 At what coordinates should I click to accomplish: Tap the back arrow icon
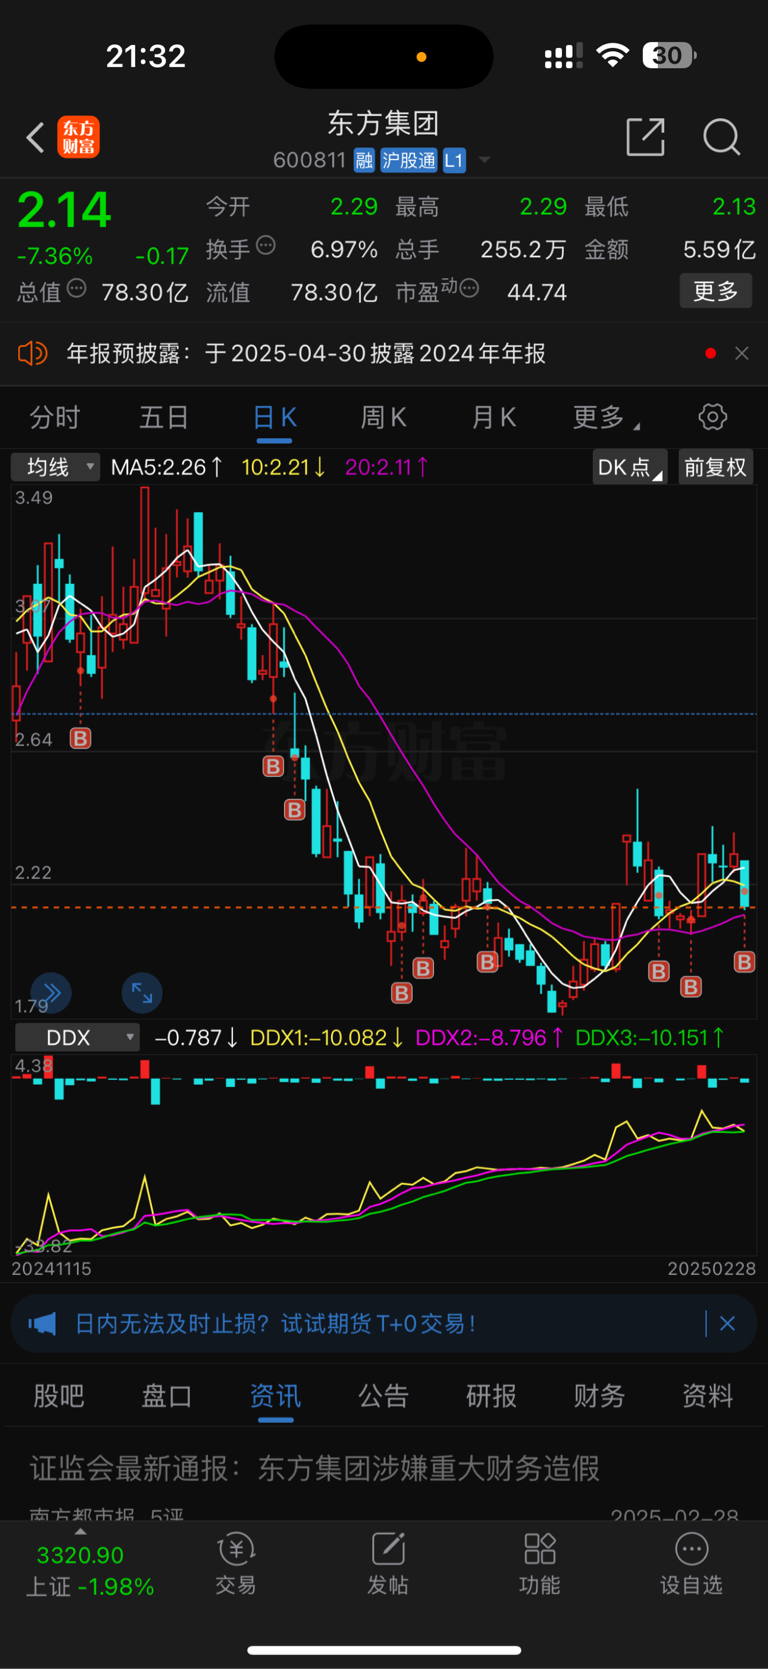click(35, 137)
